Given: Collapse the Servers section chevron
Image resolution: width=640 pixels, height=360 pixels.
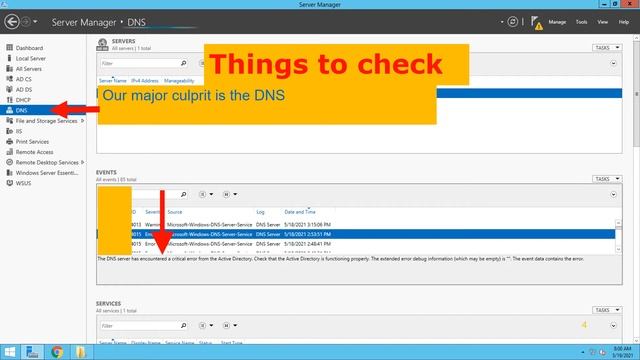Looking at the screenshot, I should (613, 63).
